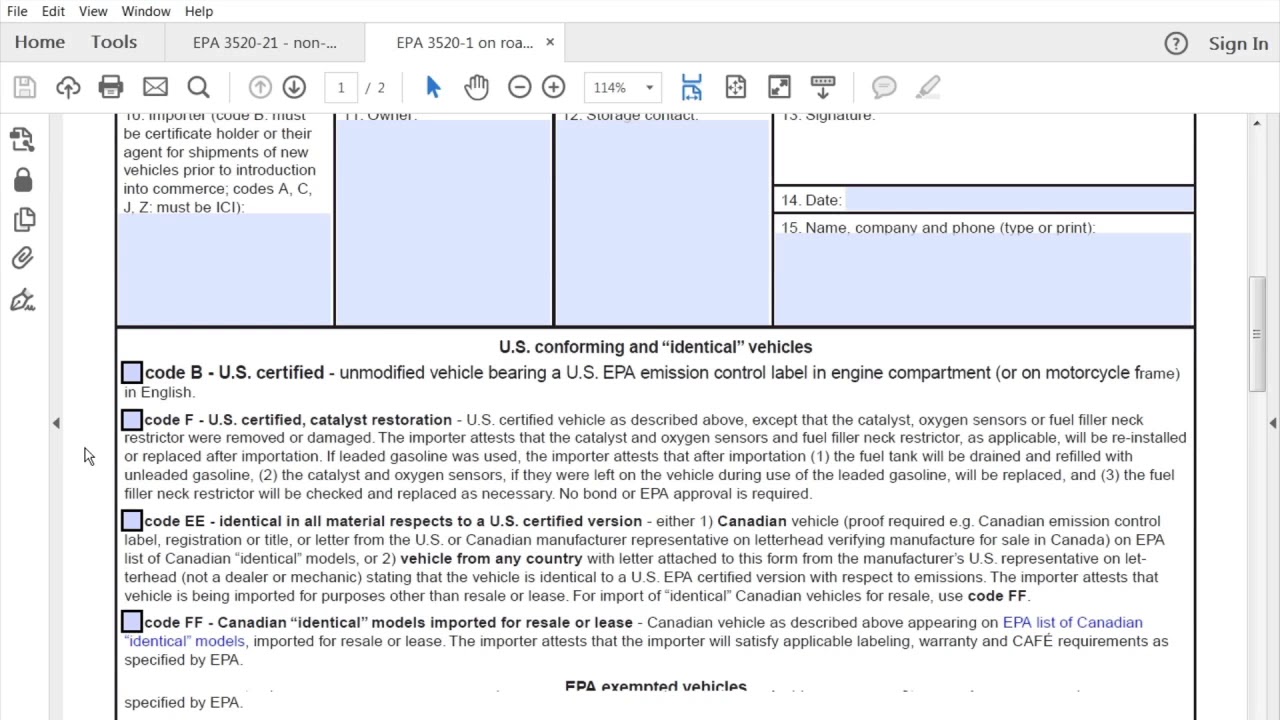Click the 11. Owner text field

443,221
